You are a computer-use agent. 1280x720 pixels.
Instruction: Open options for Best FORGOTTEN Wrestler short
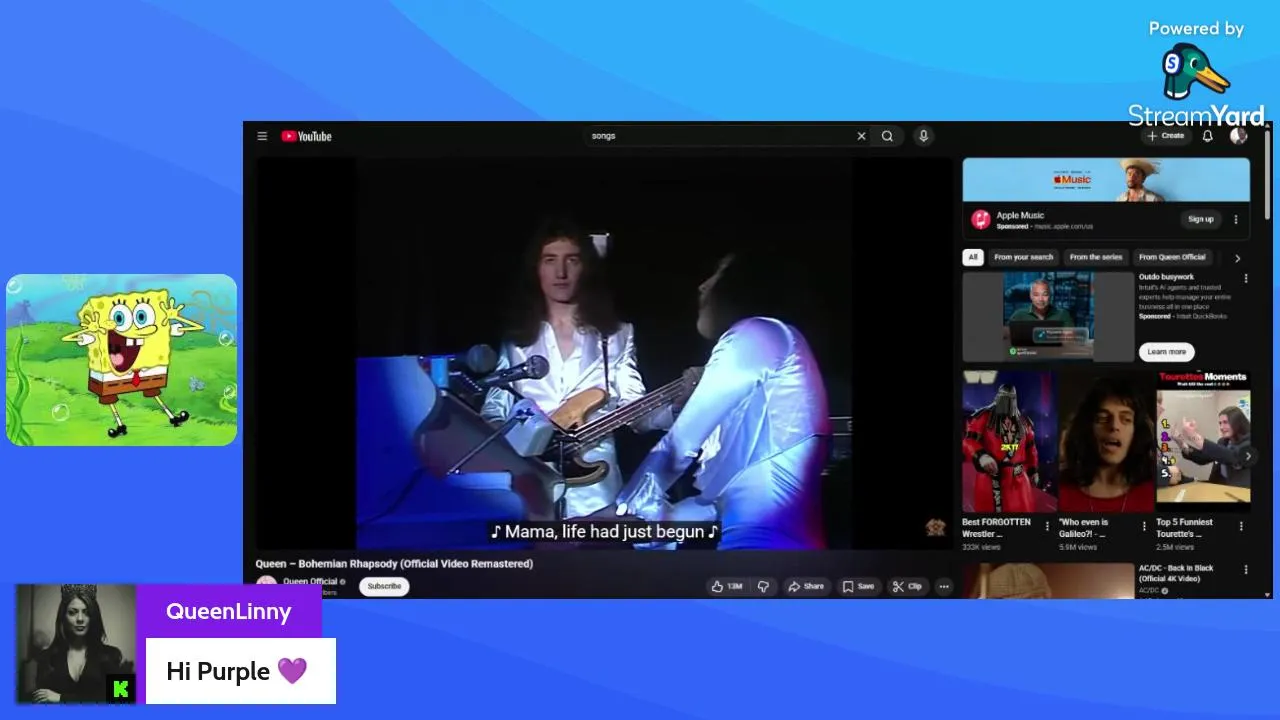click(1047, 526)
